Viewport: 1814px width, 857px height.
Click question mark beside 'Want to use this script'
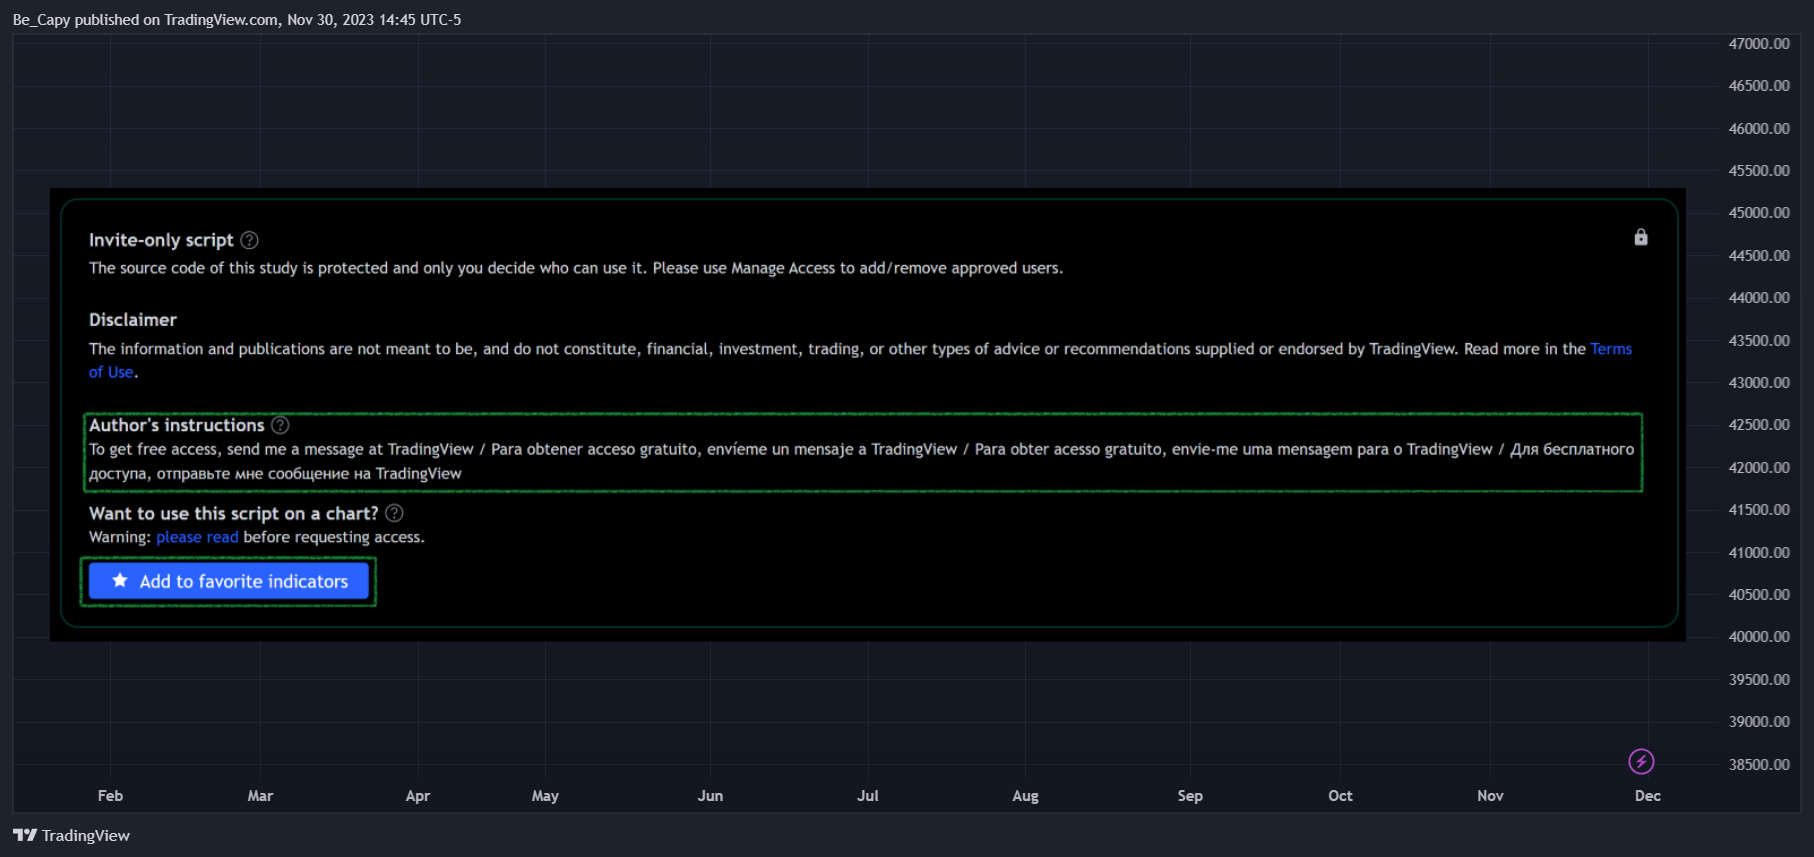tap(395, 513)
